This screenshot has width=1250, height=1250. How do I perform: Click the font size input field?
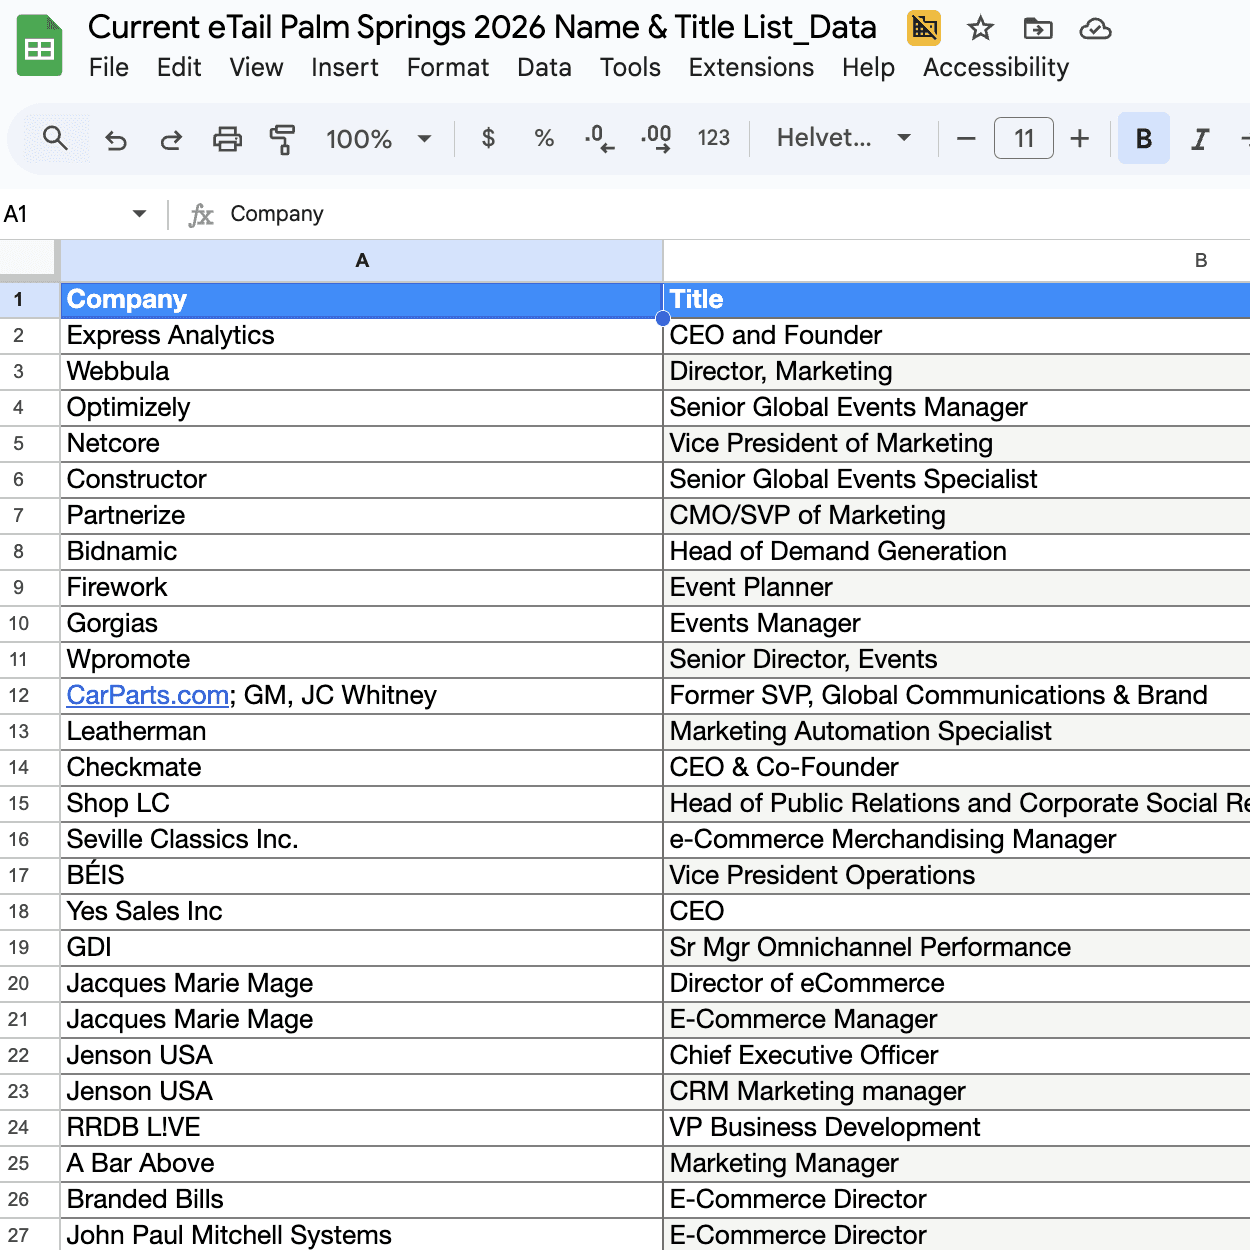[x=1024, y=138]
